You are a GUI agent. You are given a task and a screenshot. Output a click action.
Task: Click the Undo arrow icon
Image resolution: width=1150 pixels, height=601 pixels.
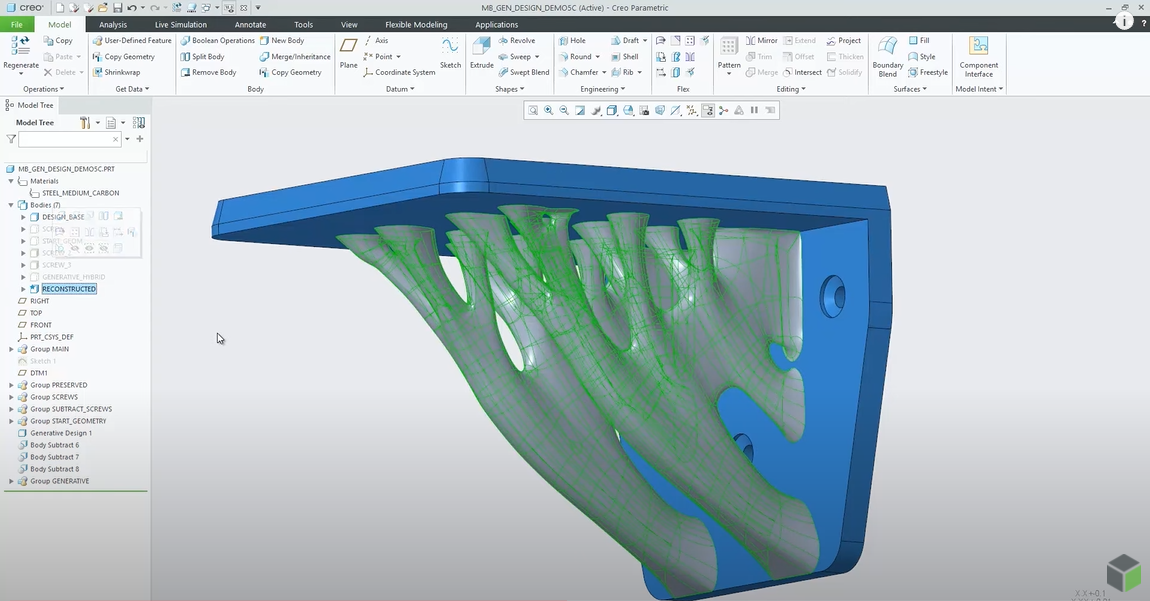(x=132, y=7)
